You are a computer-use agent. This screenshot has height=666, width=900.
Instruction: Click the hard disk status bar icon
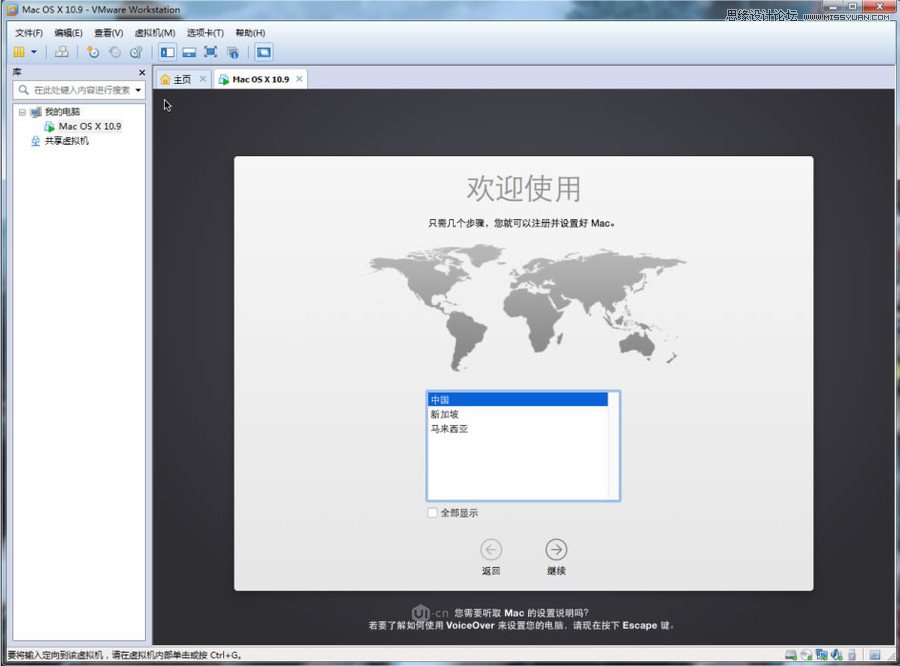coord(791,655)
